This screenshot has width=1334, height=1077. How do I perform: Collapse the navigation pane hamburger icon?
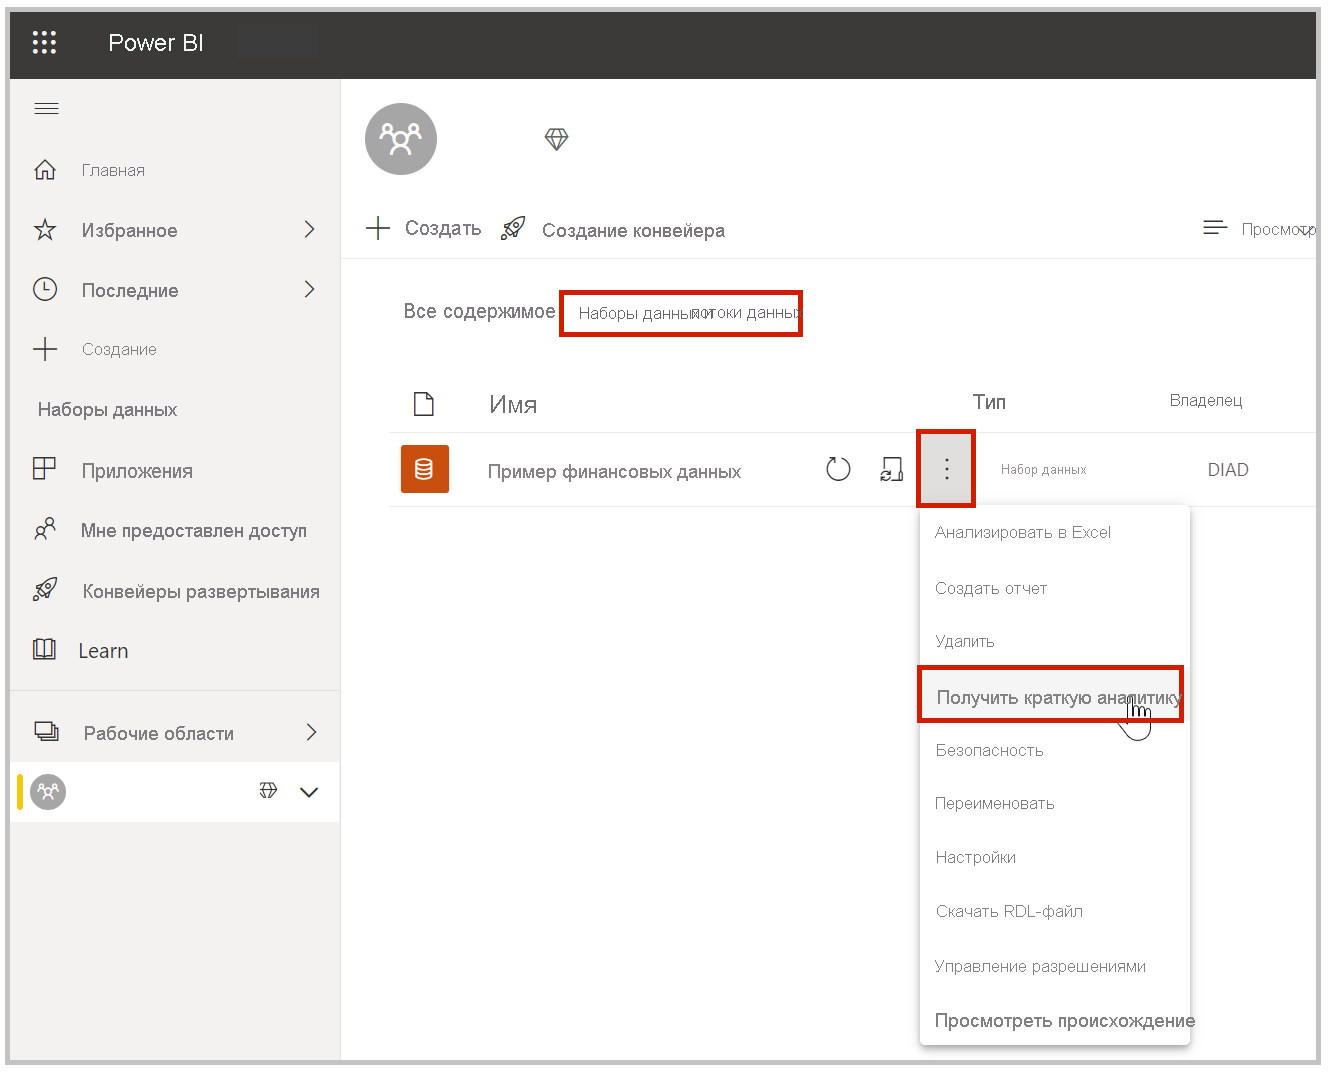pyautogui.click(x=46, y=108)
